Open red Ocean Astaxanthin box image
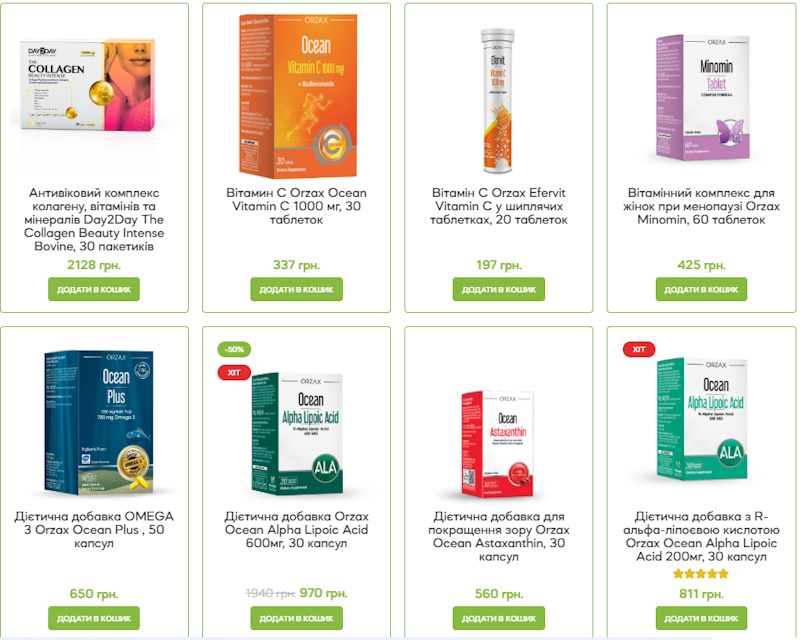This screenshot has width=800, height=640. [497, 444]
